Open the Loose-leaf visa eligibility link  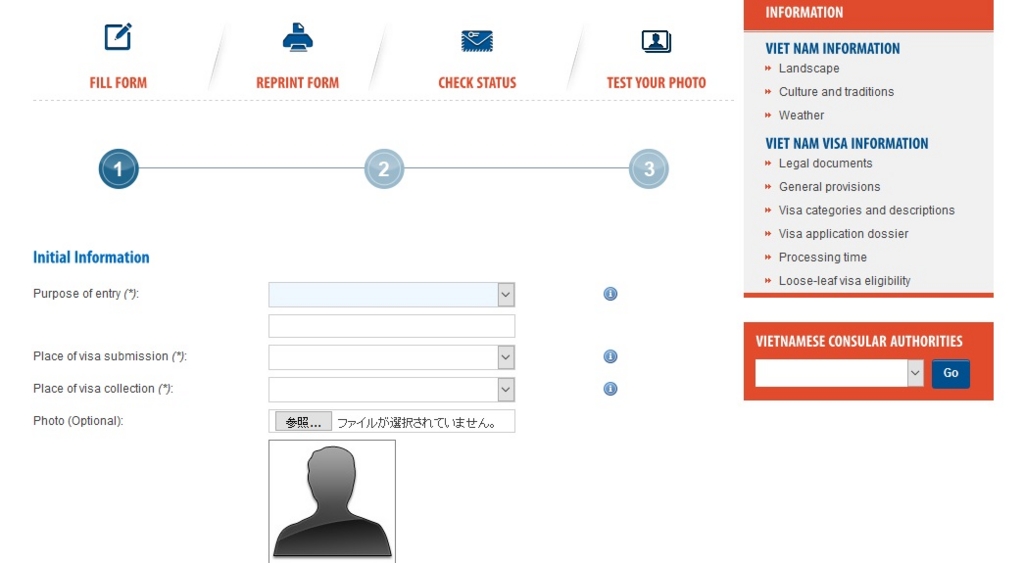844,281
